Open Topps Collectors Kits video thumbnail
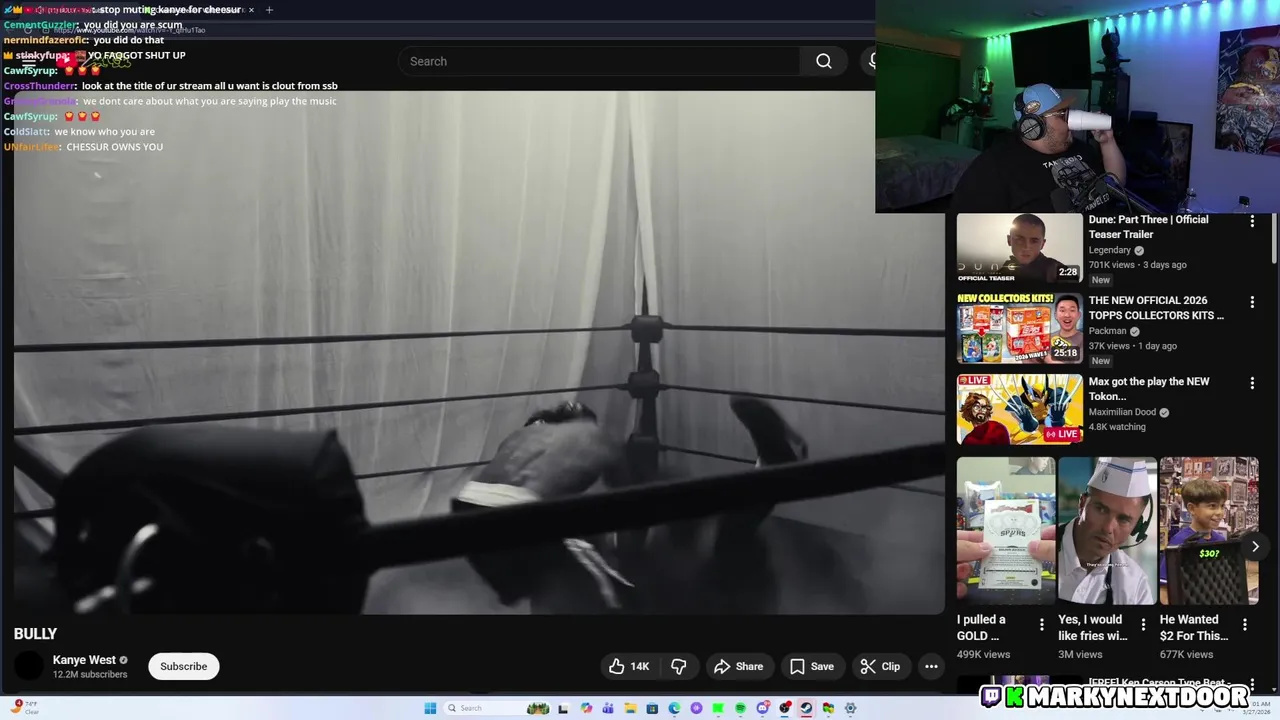The height and width of the screenshot is (720, 1280). click(1019, 328)
